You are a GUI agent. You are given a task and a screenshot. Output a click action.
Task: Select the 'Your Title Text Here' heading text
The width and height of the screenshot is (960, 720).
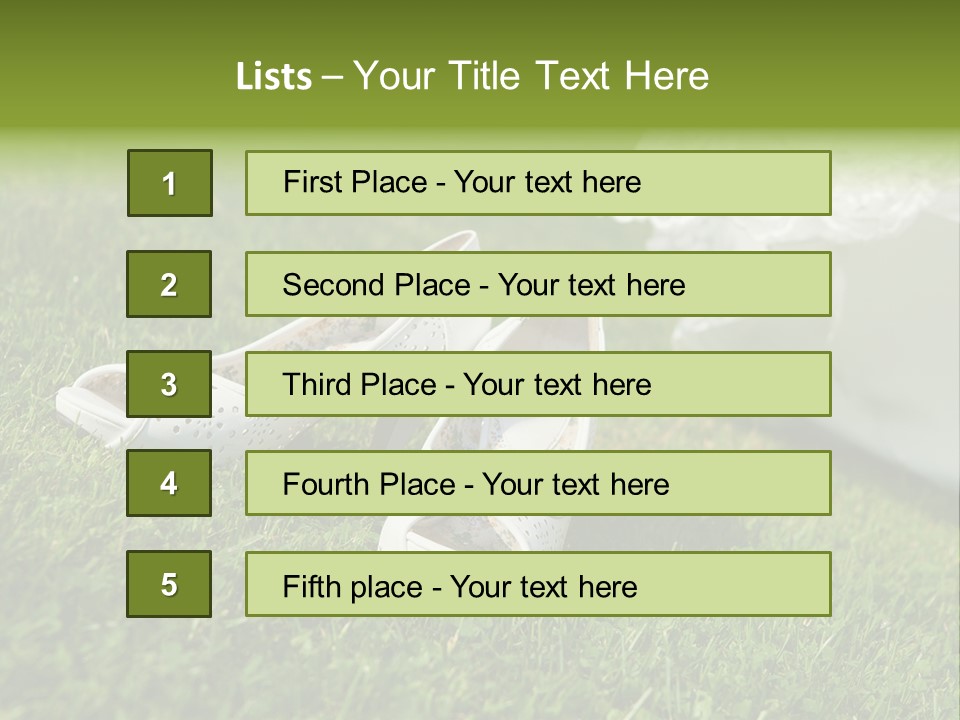tap(531, 76)
